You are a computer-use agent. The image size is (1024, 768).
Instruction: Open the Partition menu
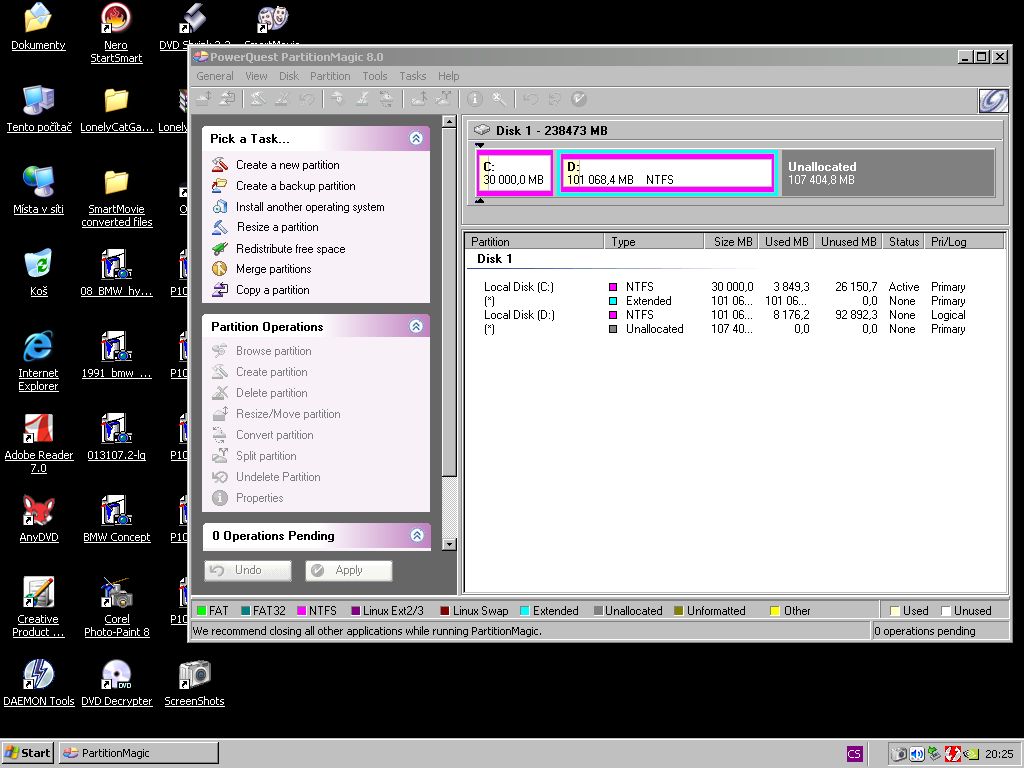click(x=330, y=76)
